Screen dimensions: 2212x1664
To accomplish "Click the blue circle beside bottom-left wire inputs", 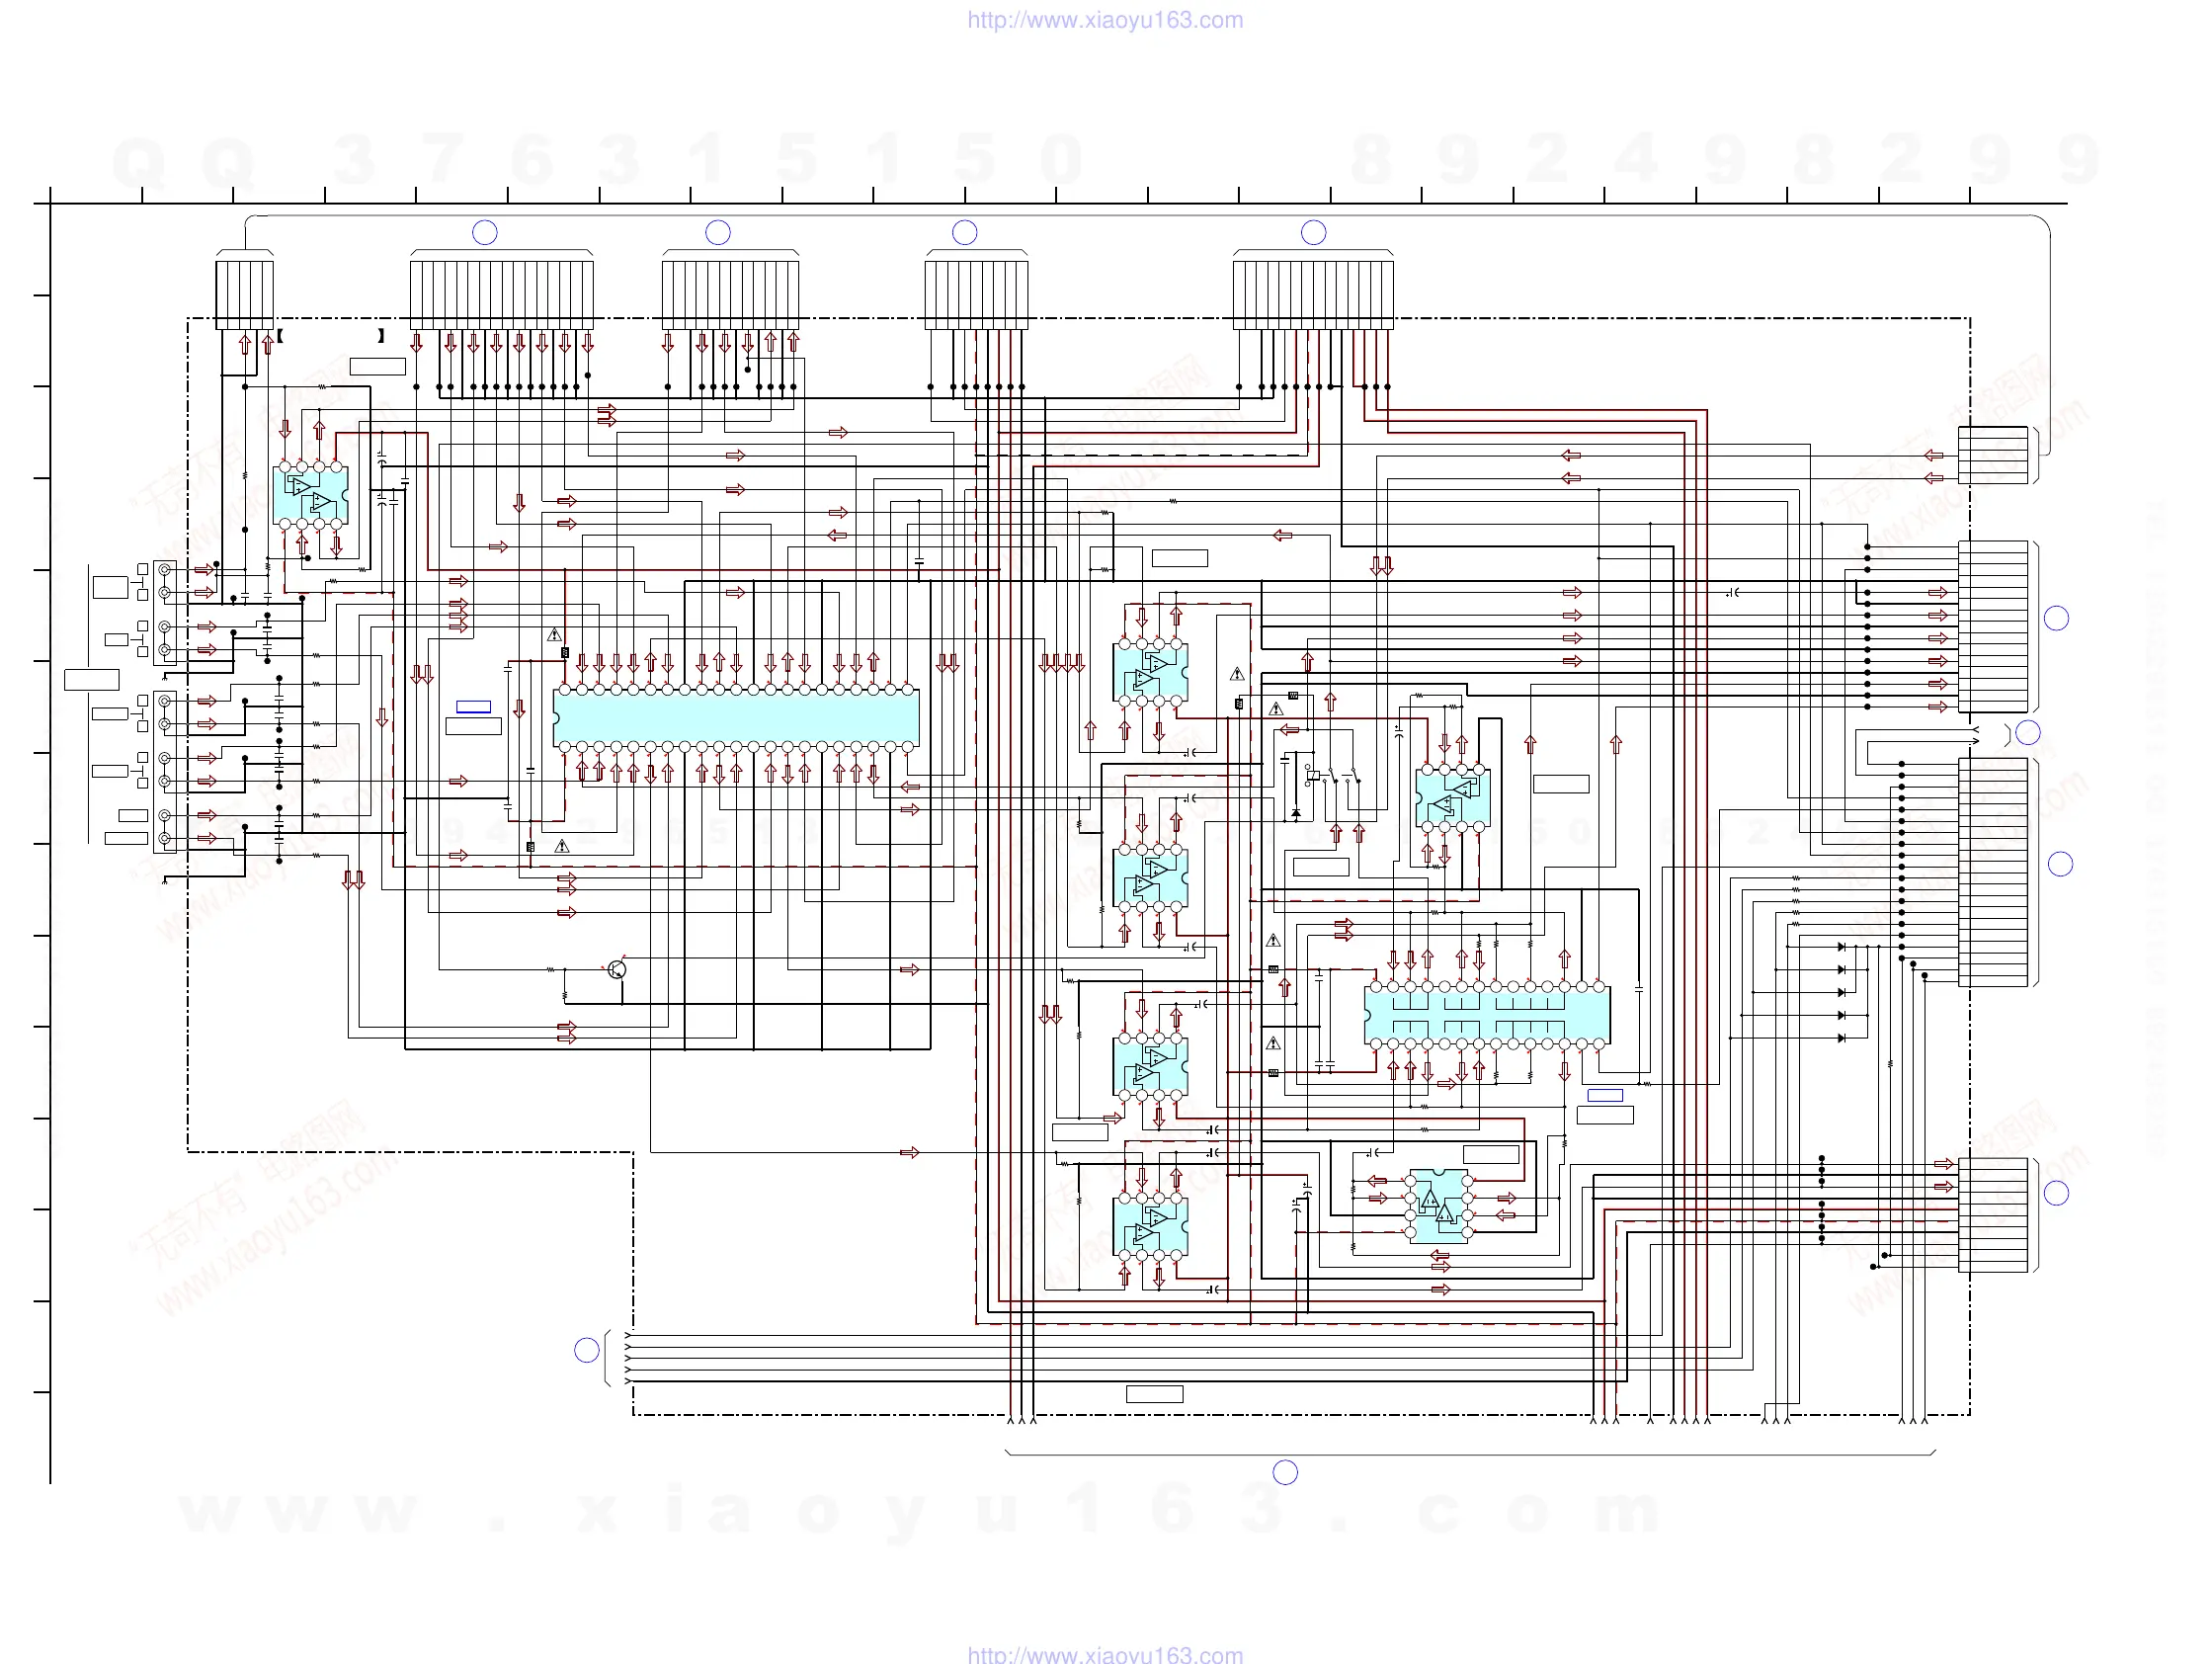I will point(587,1350).
